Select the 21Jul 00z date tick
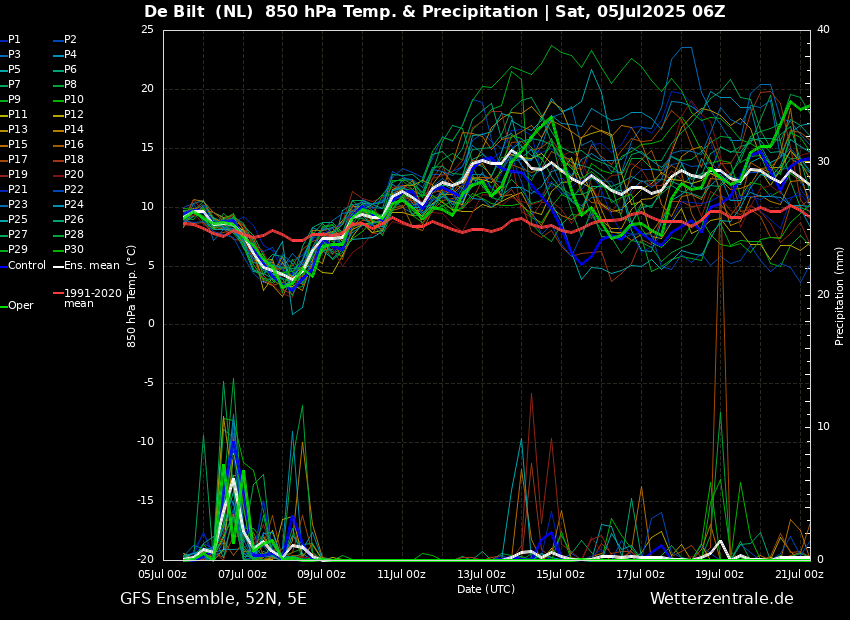850x620 pixels. tap(799, 575)
